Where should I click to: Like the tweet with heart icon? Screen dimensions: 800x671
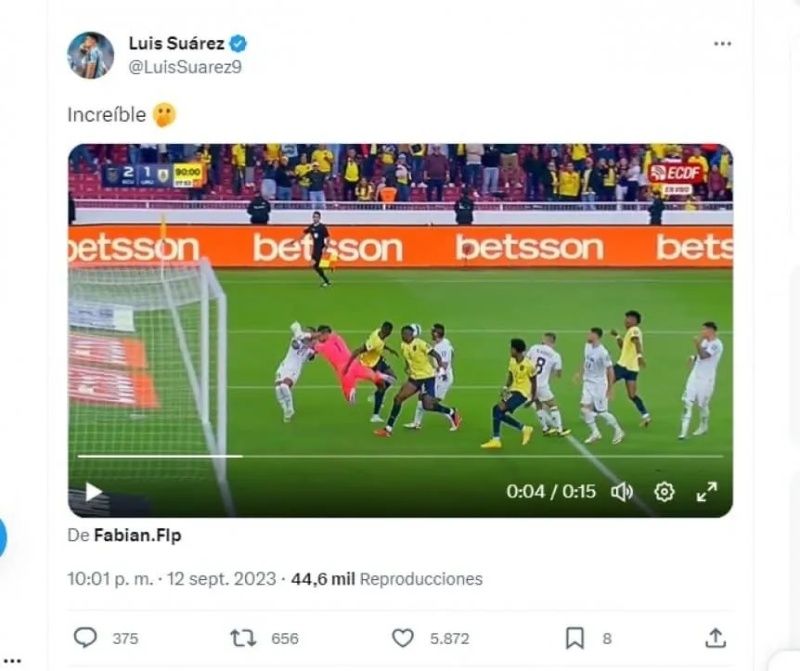(x=403, y=638)
